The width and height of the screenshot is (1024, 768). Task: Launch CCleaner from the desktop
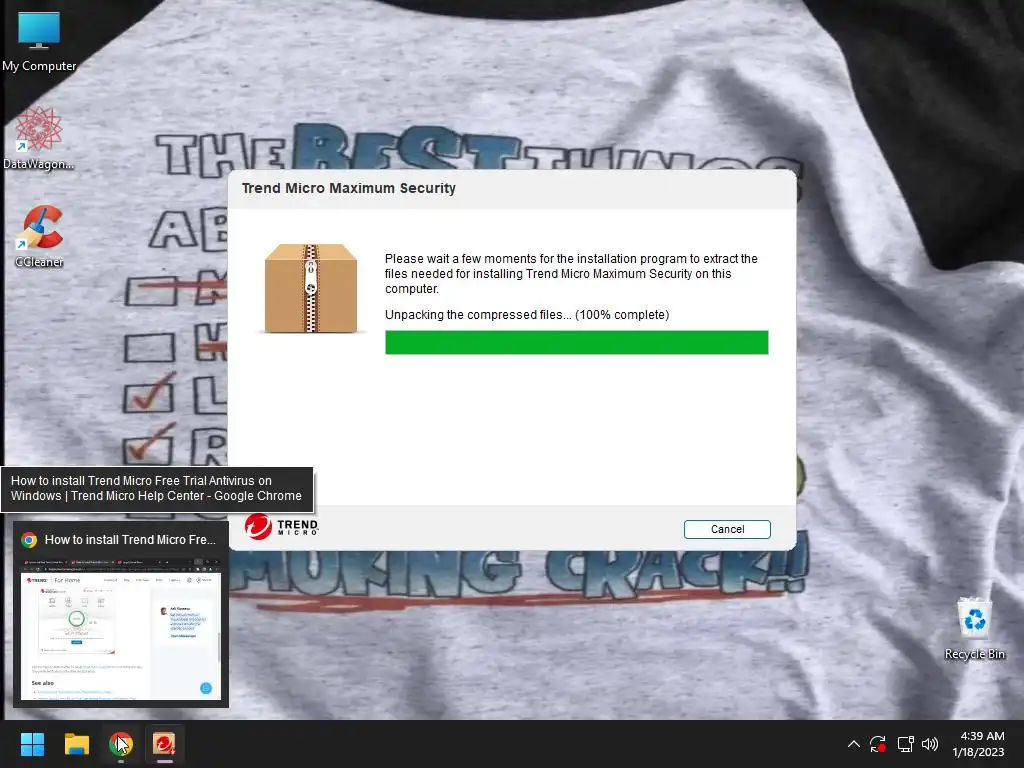point(39,236)
